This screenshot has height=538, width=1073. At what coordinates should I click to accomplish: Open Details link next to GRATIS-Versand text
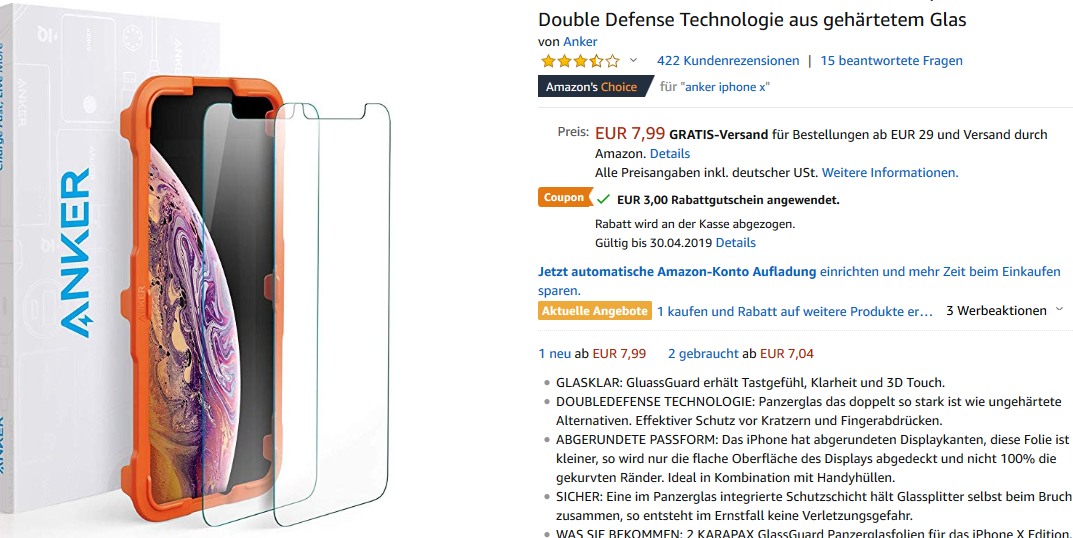point(670,154)
